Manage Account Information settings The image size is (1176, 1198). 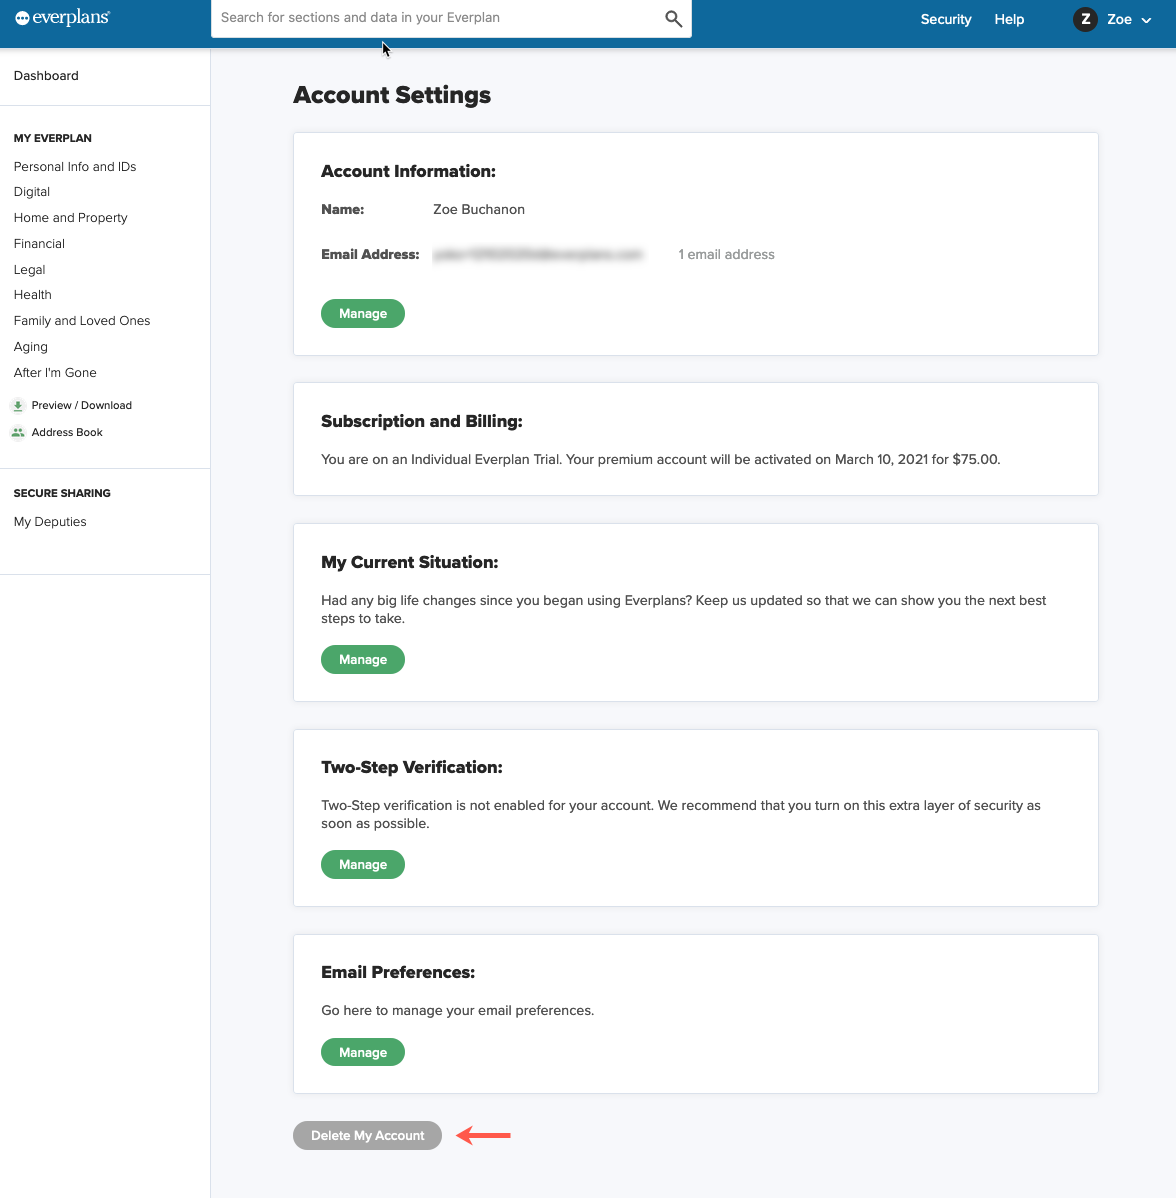(362, 314)
